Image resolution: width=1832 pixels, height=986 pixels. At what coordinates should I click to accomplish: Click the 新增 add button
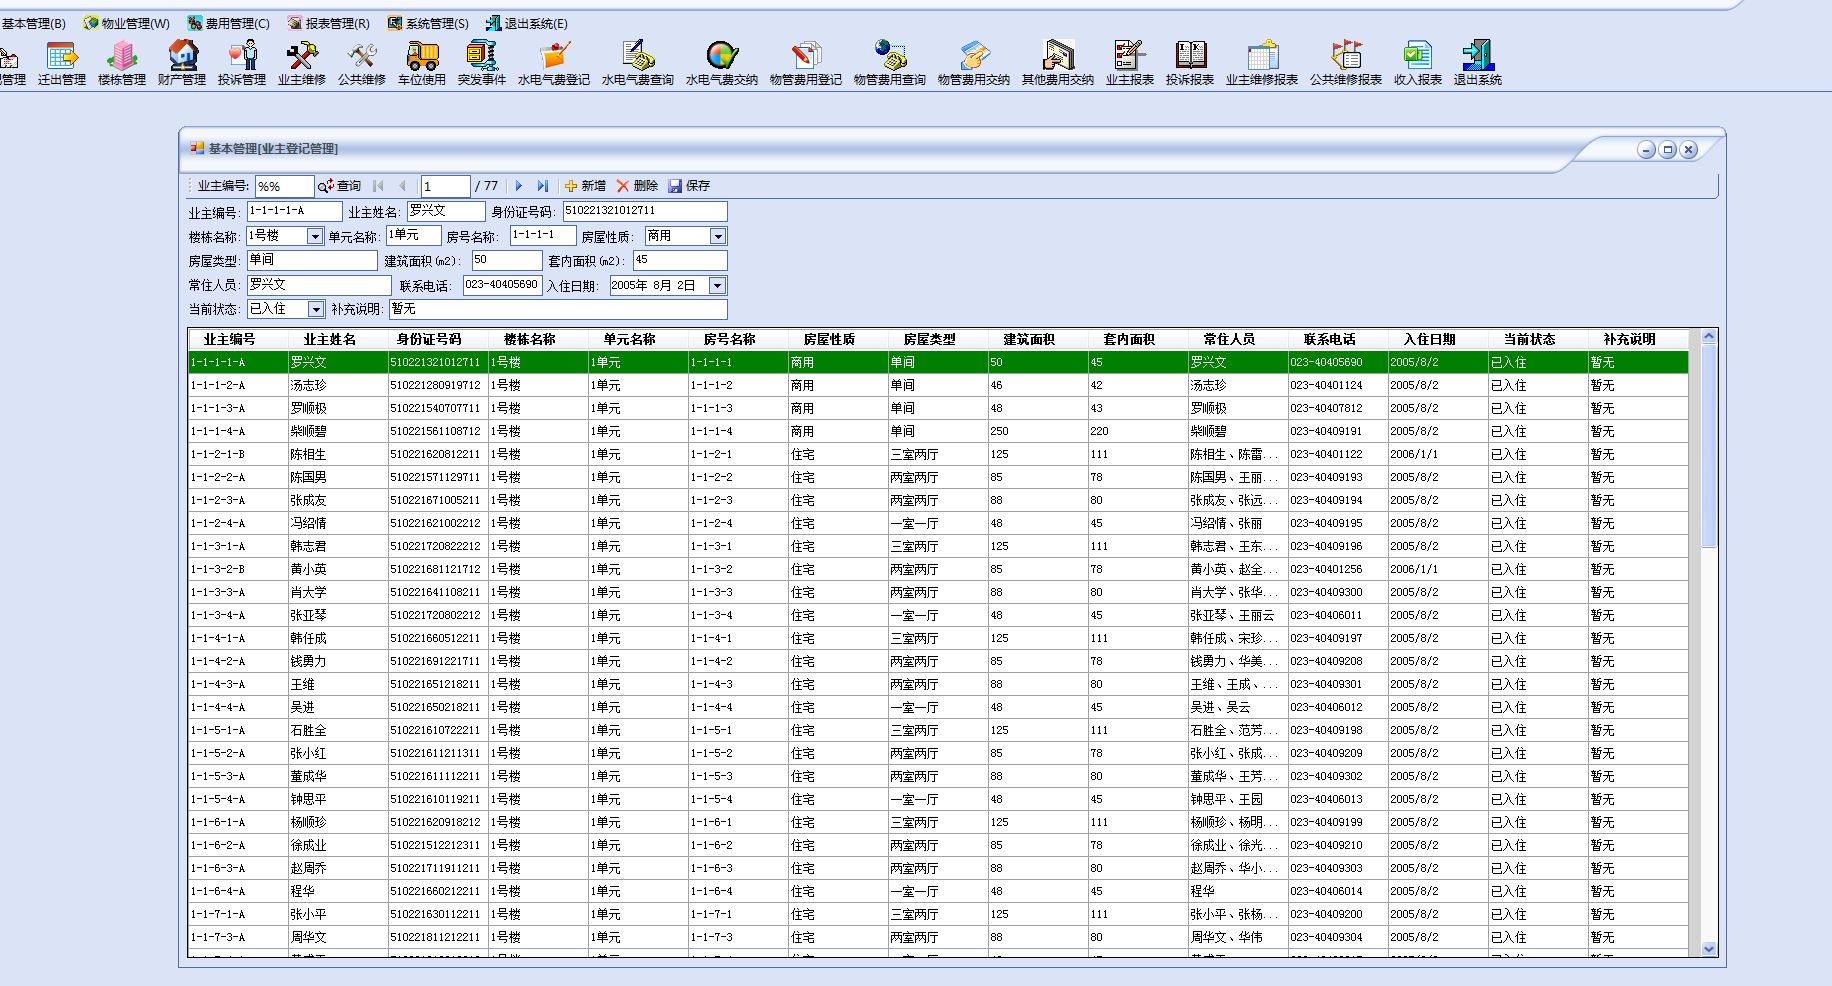(586, 186)
